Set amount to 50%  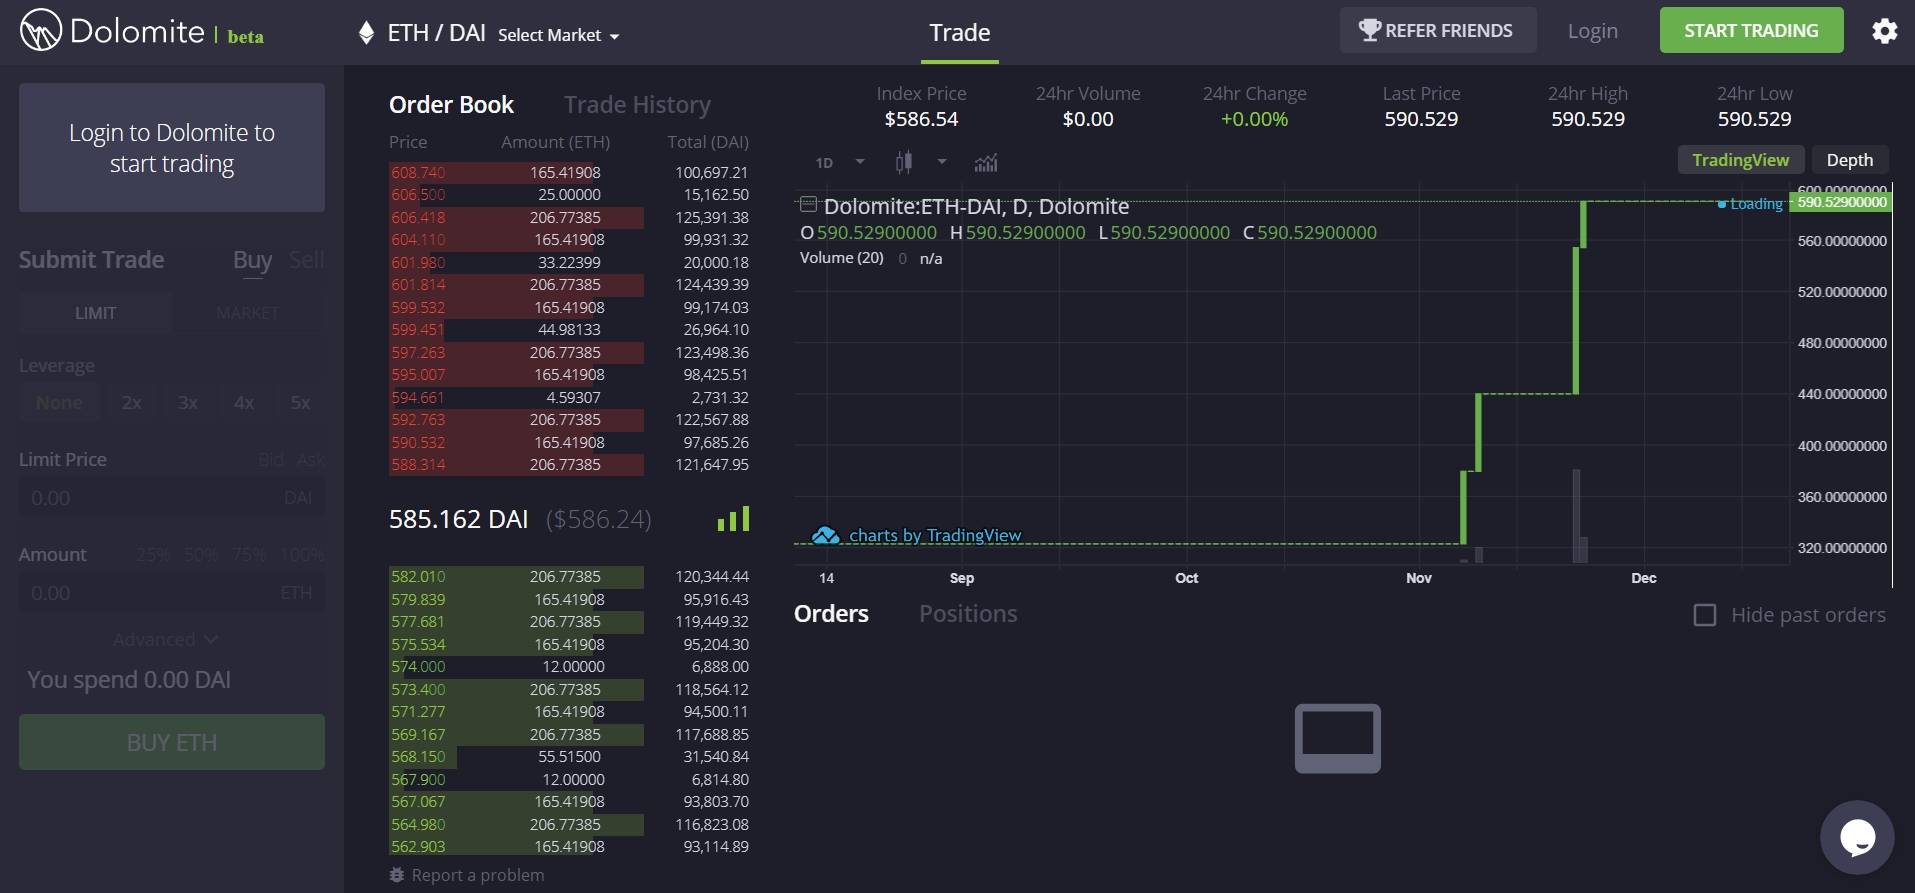[201, 555]
